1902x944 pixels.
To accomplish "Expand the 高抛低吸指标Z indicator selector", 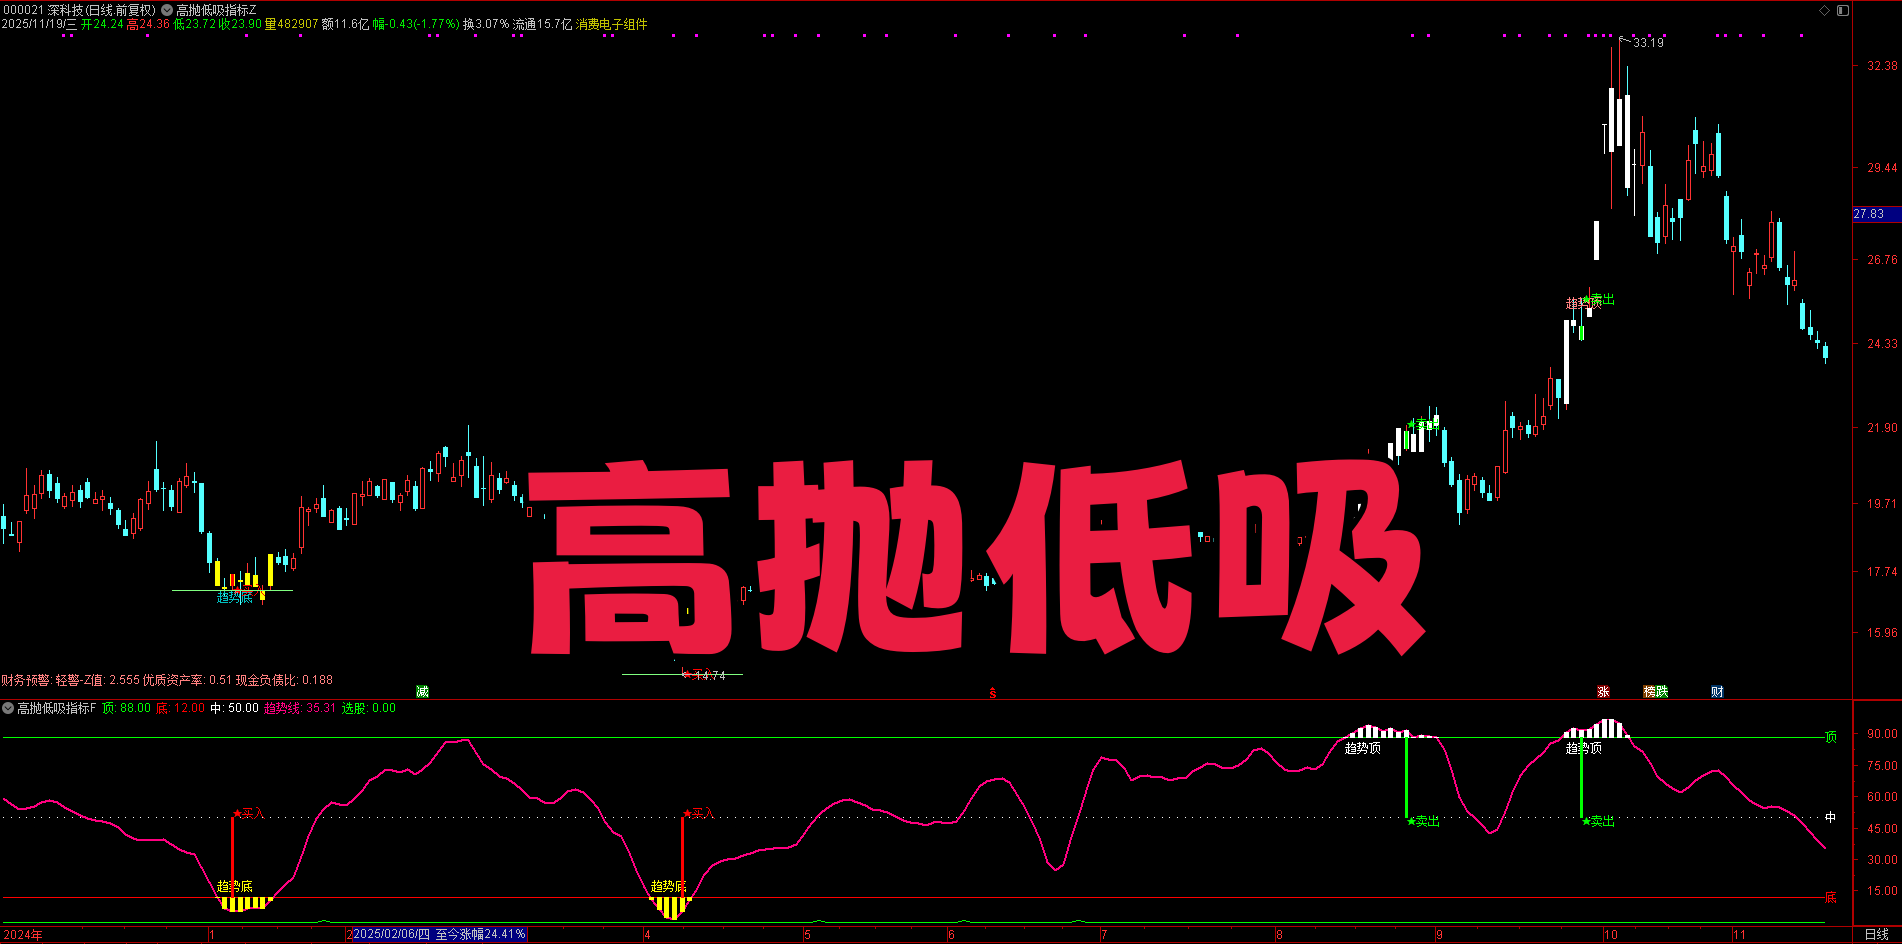I will coord(214,8).
